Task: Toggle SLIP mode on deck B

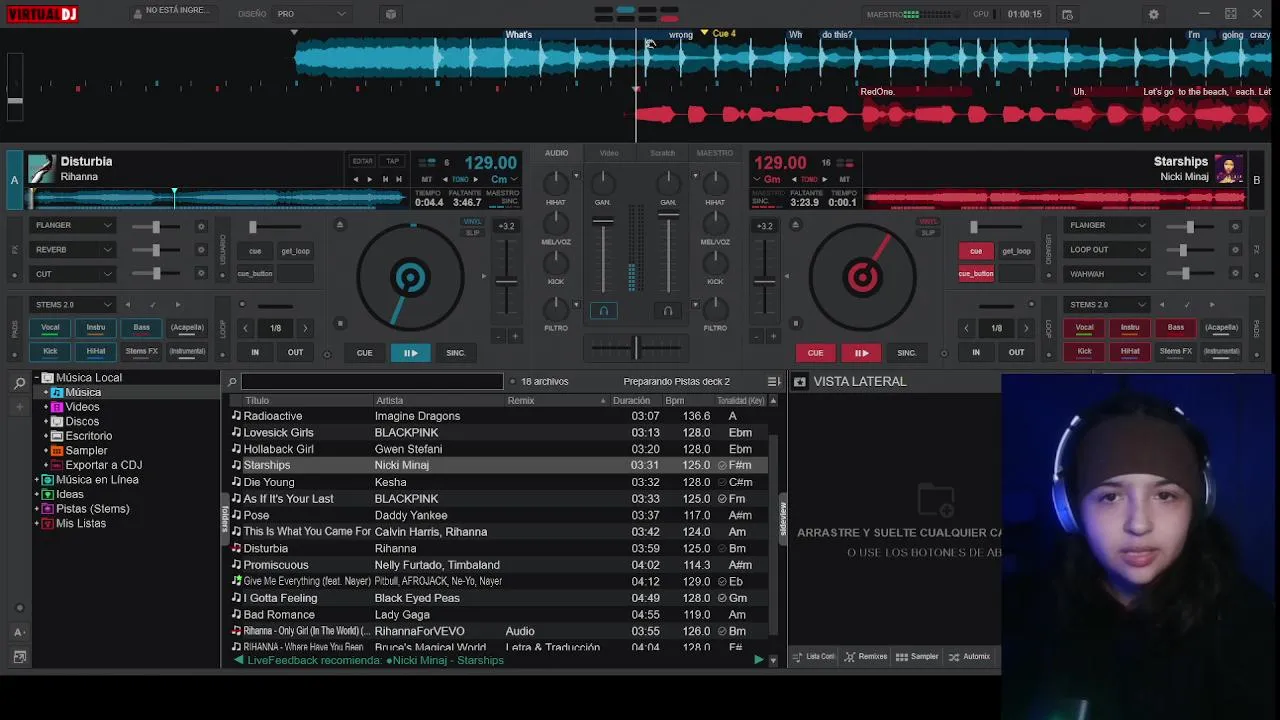Action: pyautogui.click(x=928, y=232)
